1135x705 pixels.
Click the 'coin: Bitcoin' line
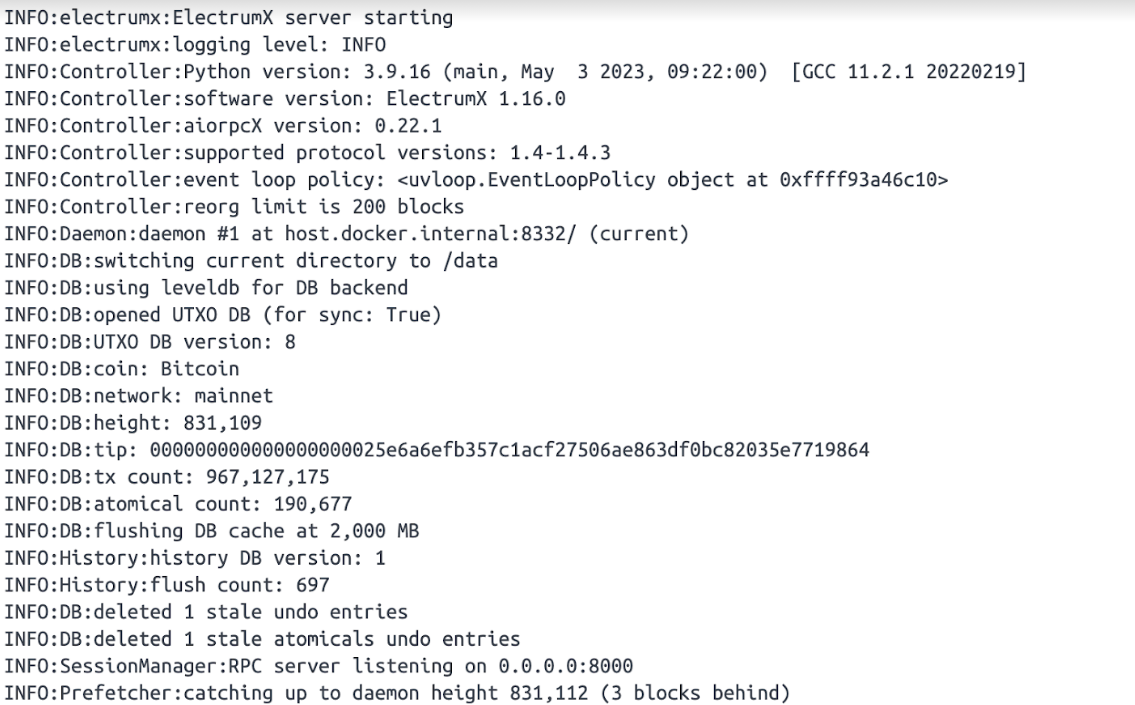click(122, 369)
